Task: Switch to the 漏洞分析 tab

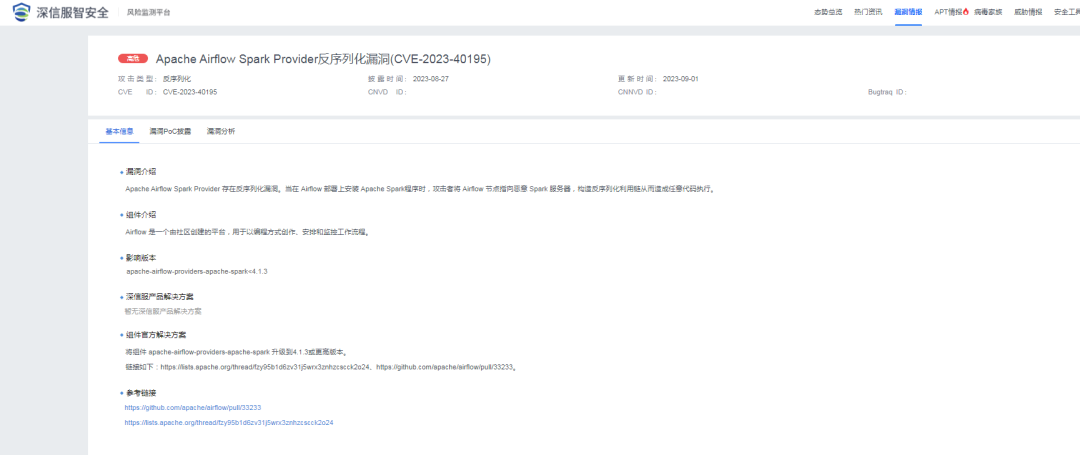Action: (220, 131)
